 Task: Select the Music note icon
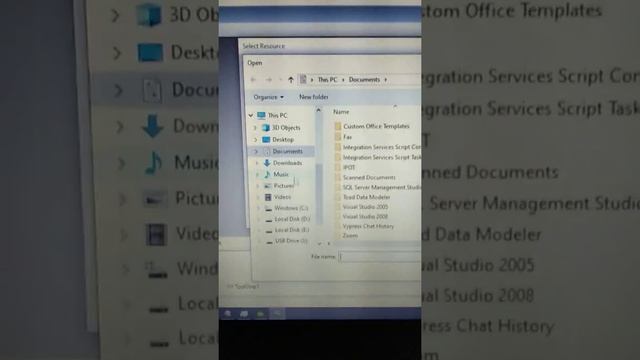coord(267,174)
